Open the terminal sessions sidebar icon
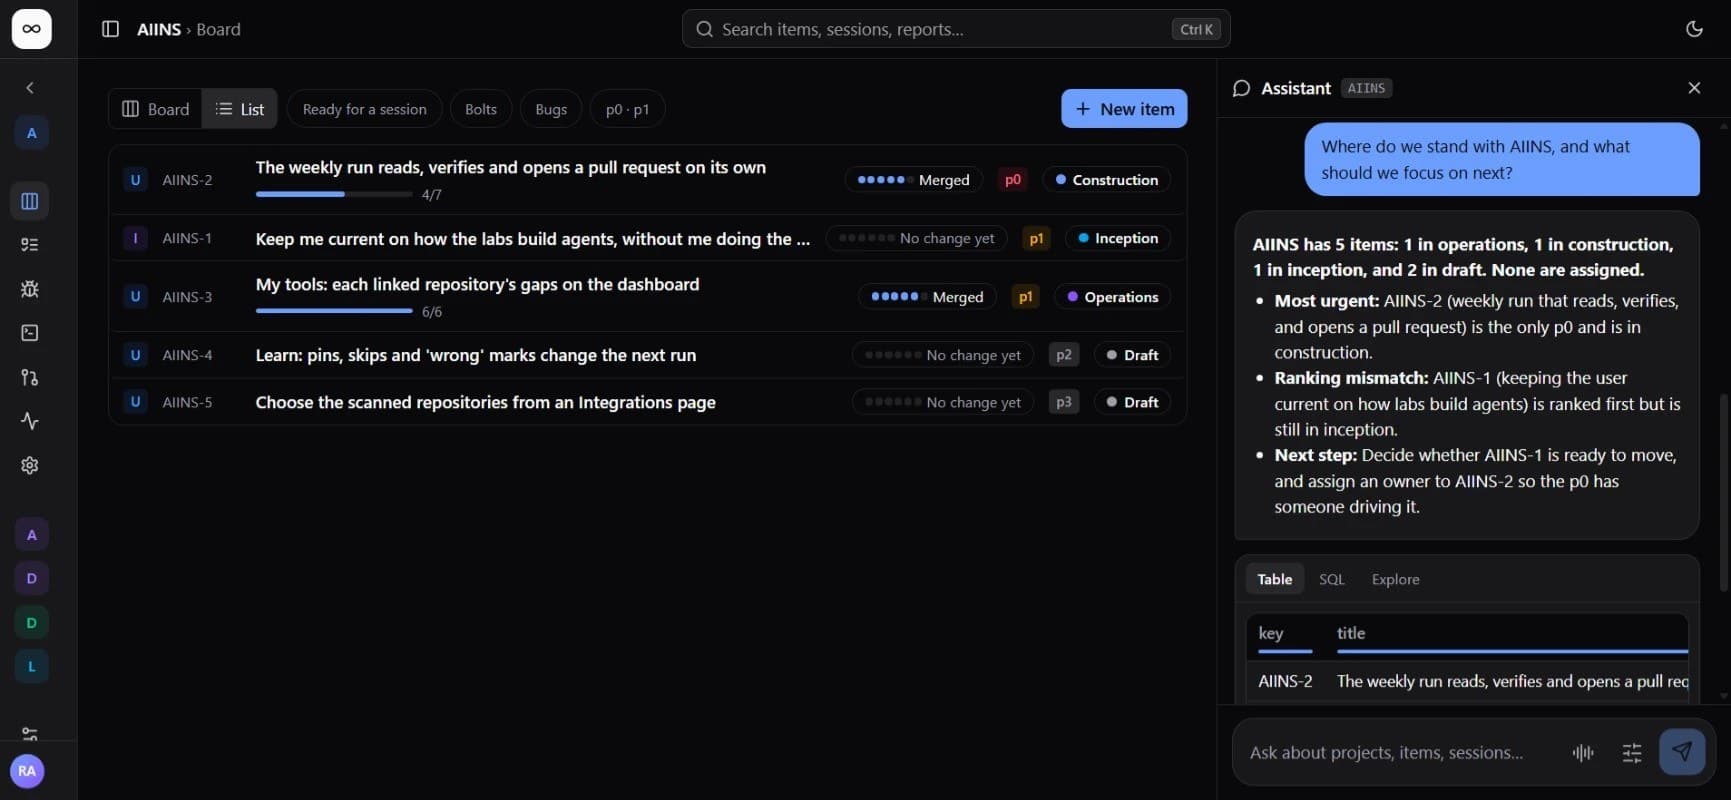 [30, 333]
